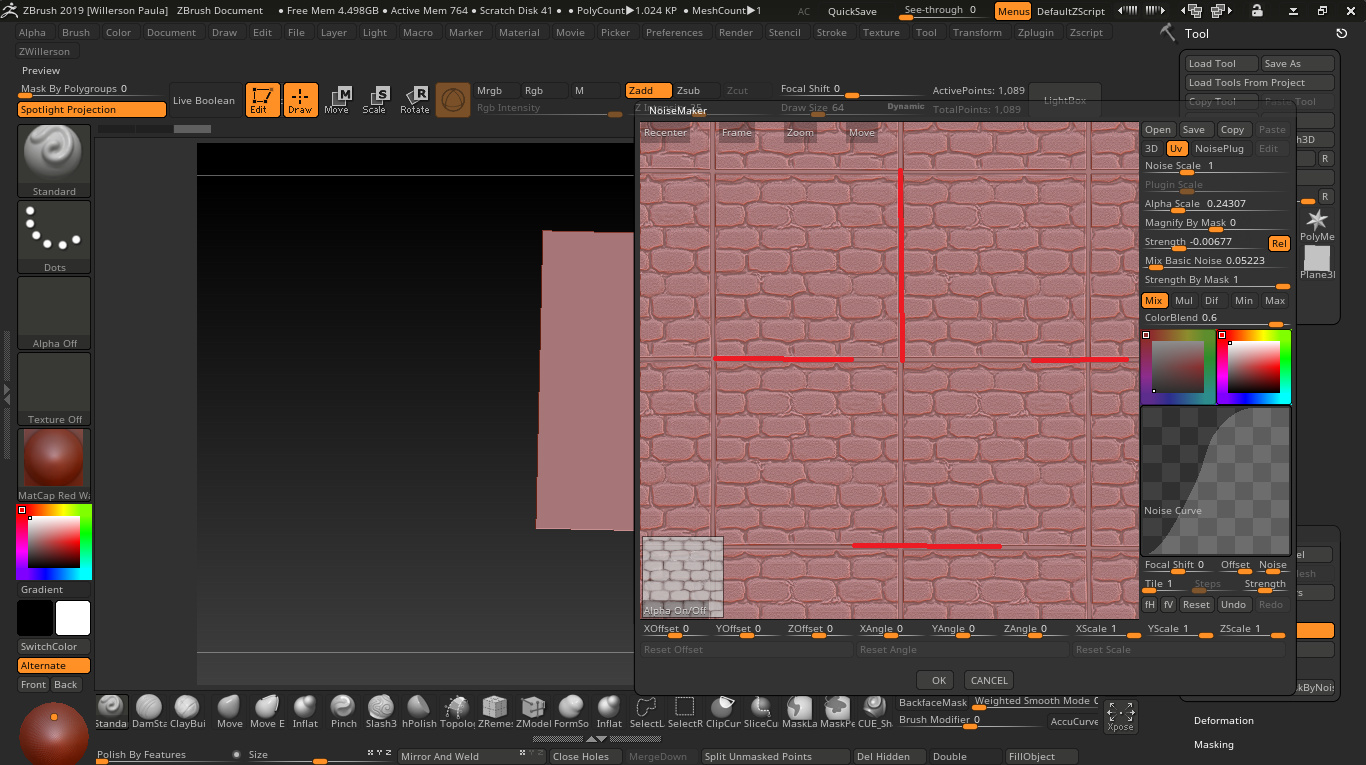1366x765 pixels.
Task: Choose the Move transform icon
Action: tap(337, 100)
